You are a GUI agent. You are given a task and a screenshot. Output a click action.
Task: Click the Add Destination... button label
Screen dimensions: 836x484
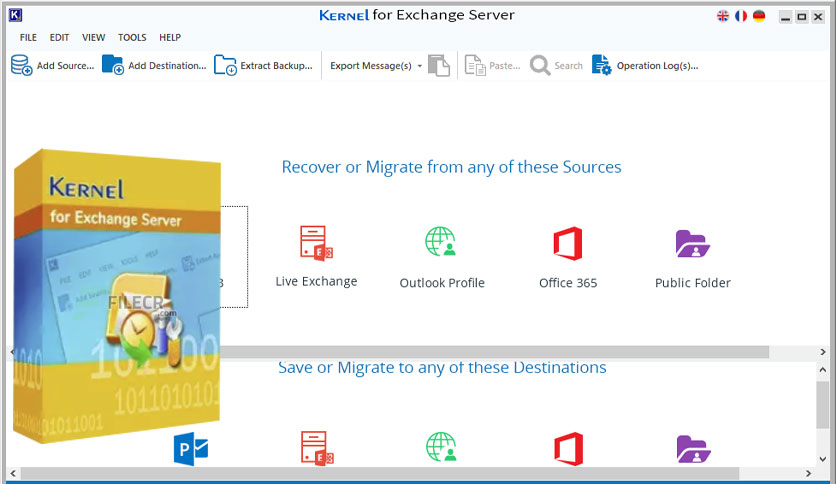[167, 66]
